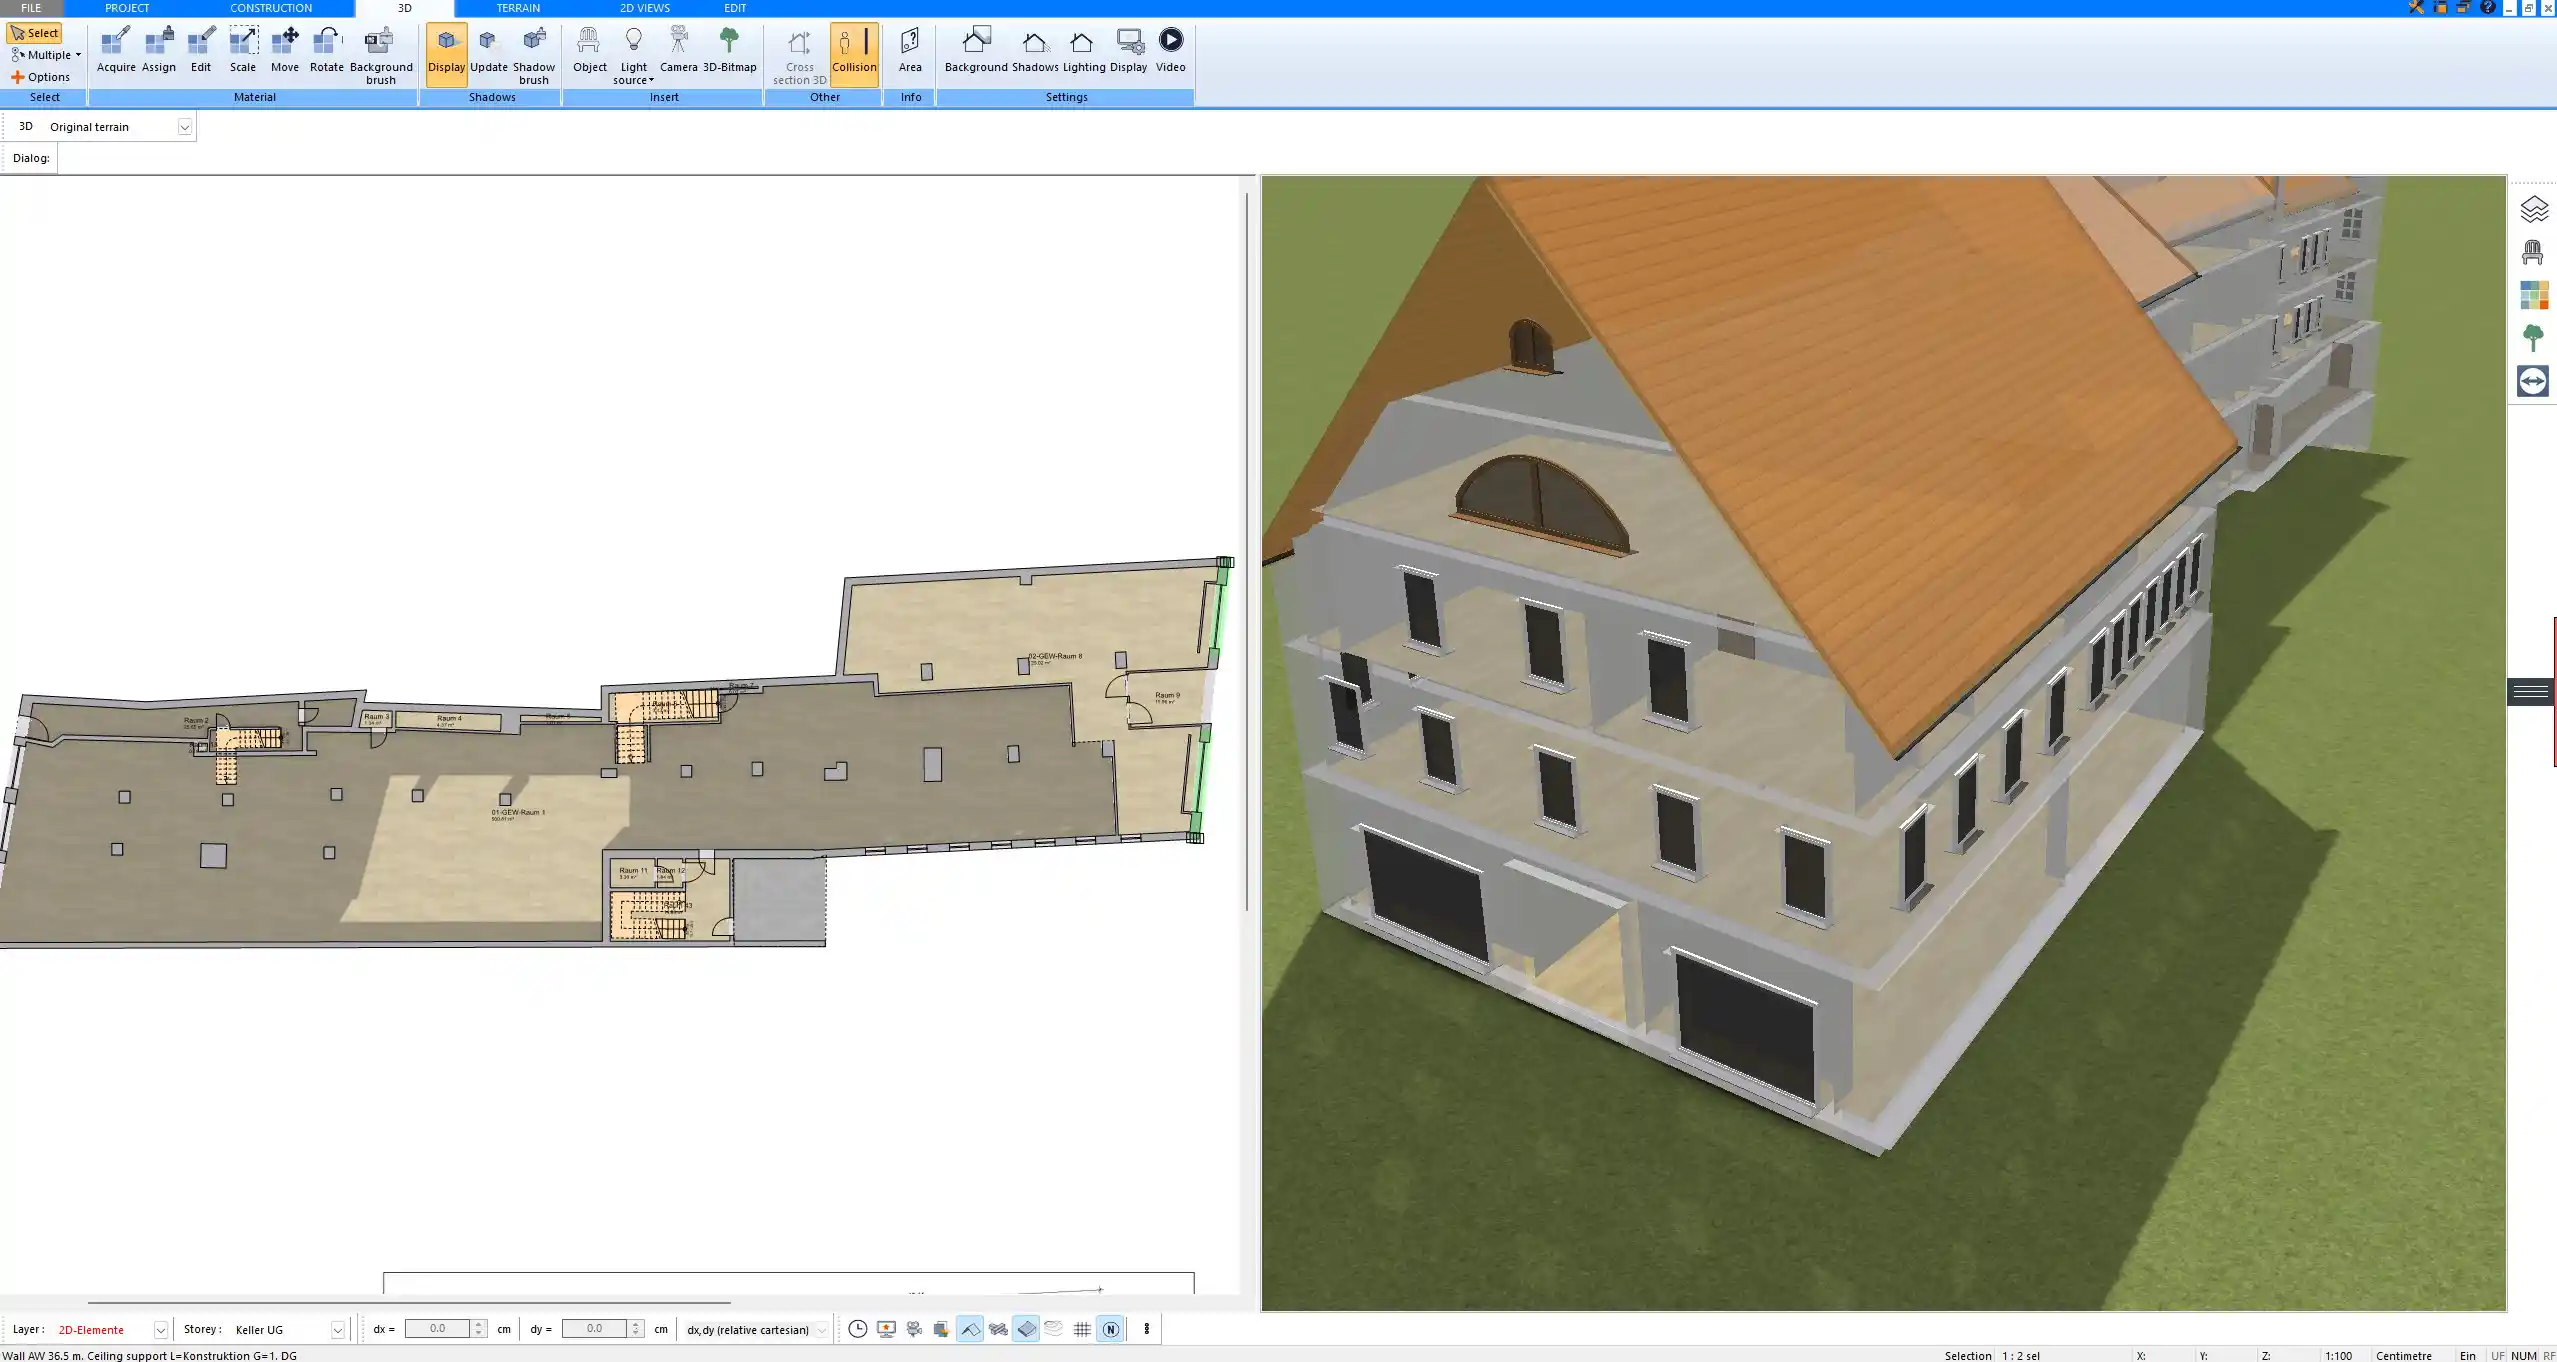Click the TeamViewer arrows icon in right sidebar
2557x1362 pixels.
[2533, 381]
